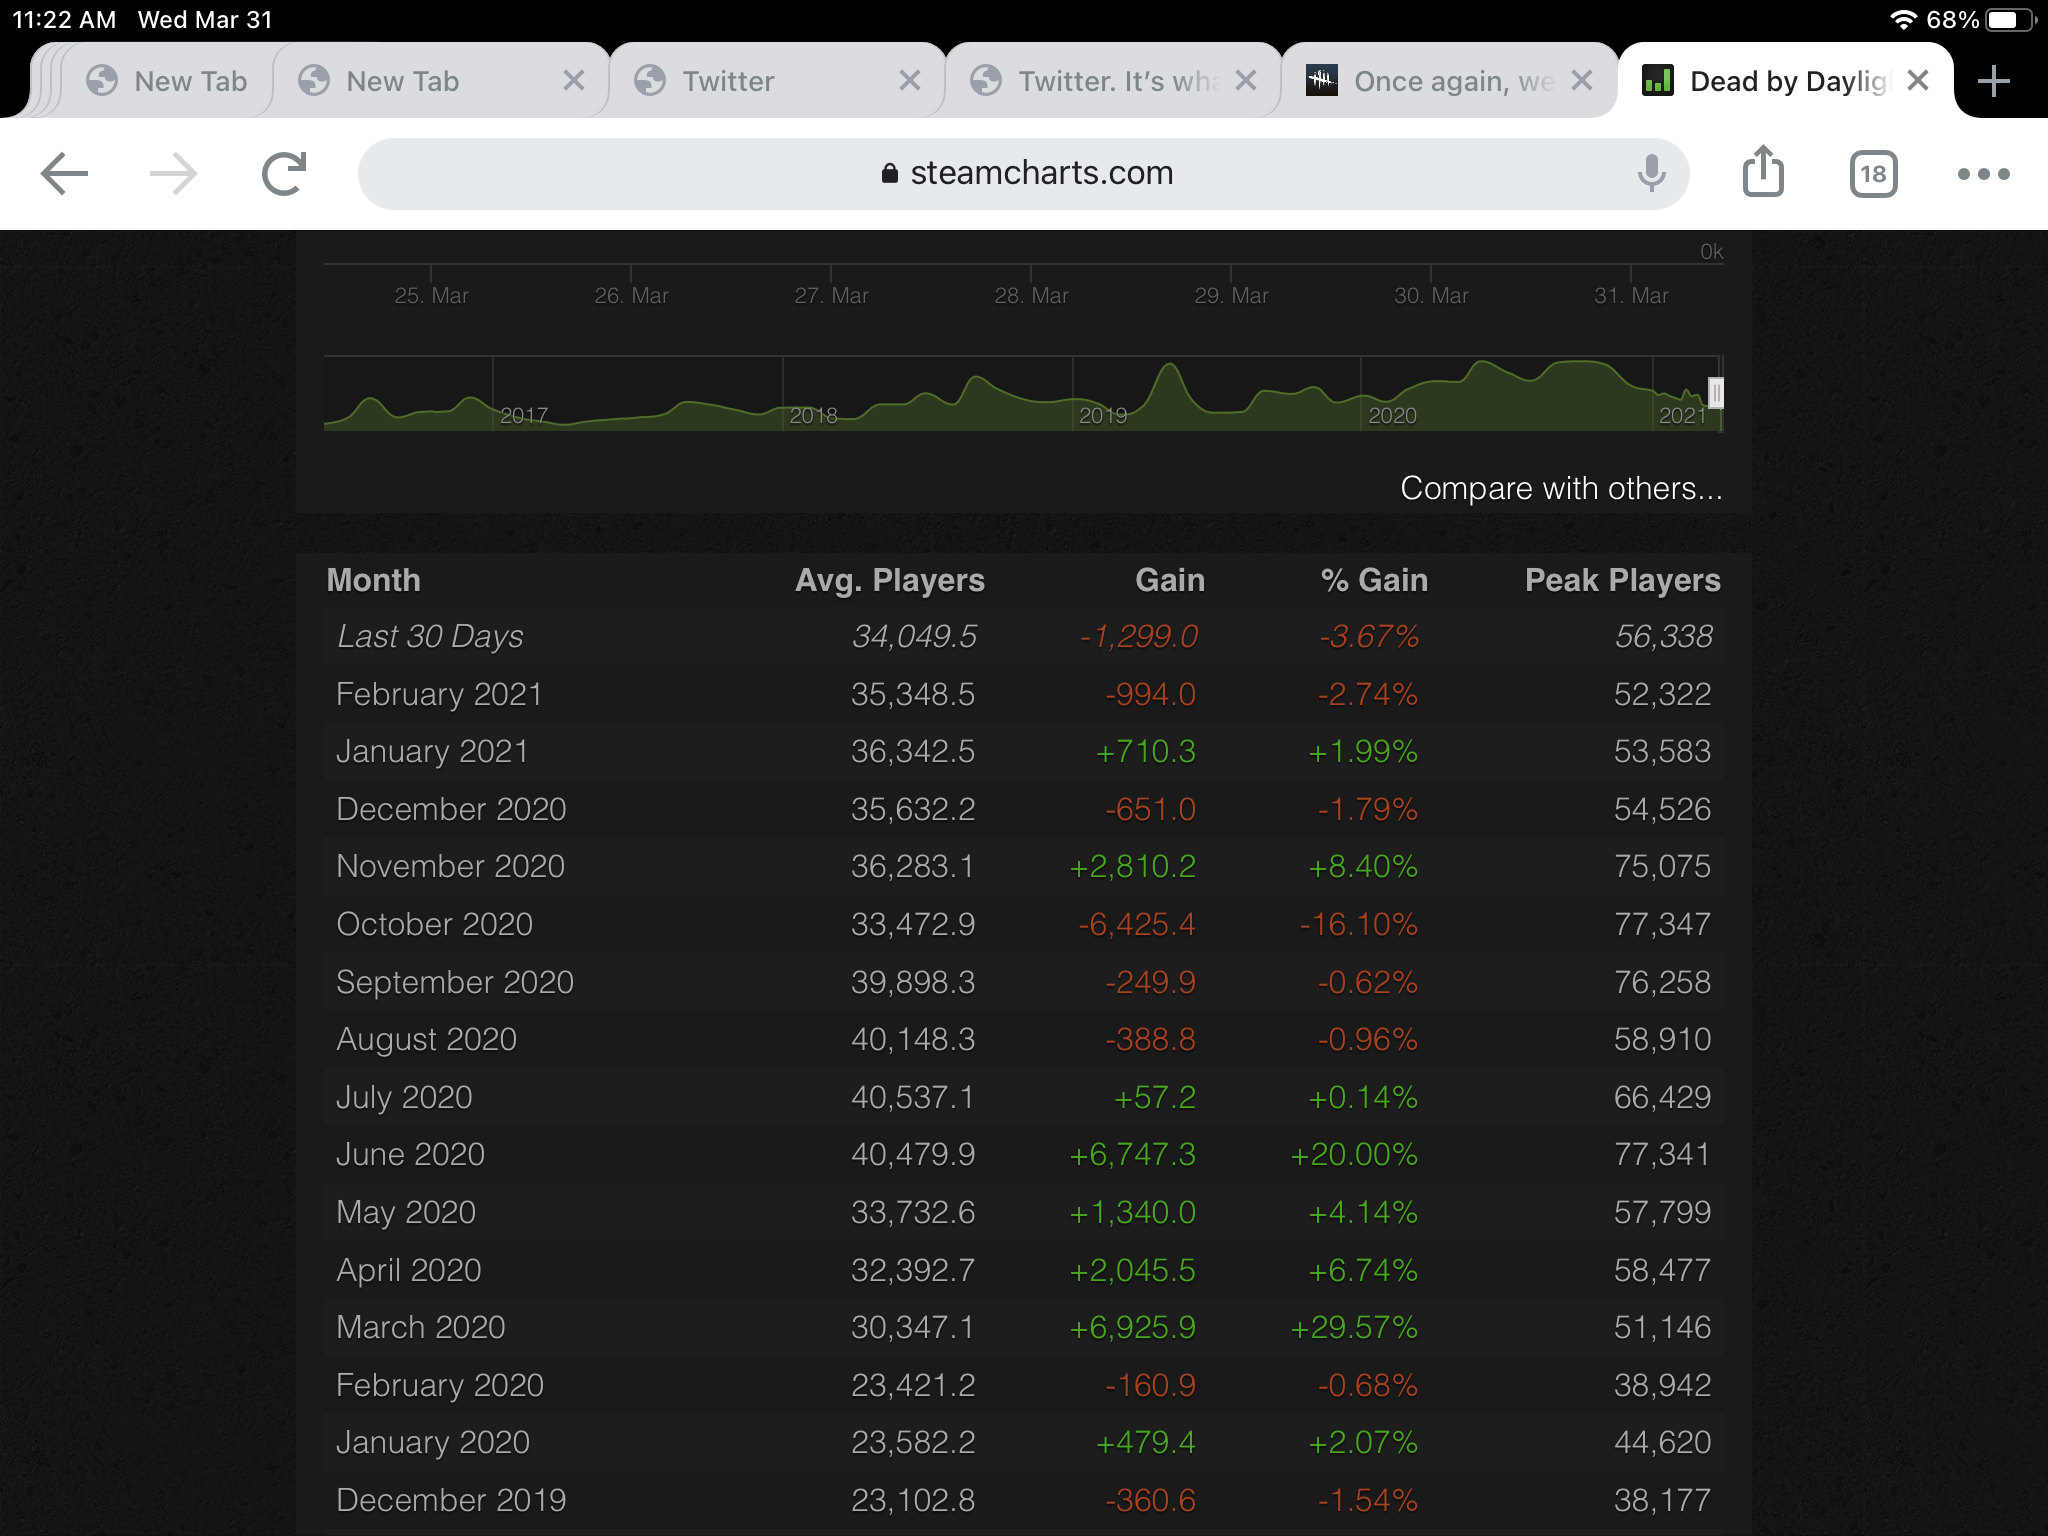The height and width of the screenshot is (1536, 2048).
Task: Tap the 'Avg. Players' column header
Action: point(889,580)
